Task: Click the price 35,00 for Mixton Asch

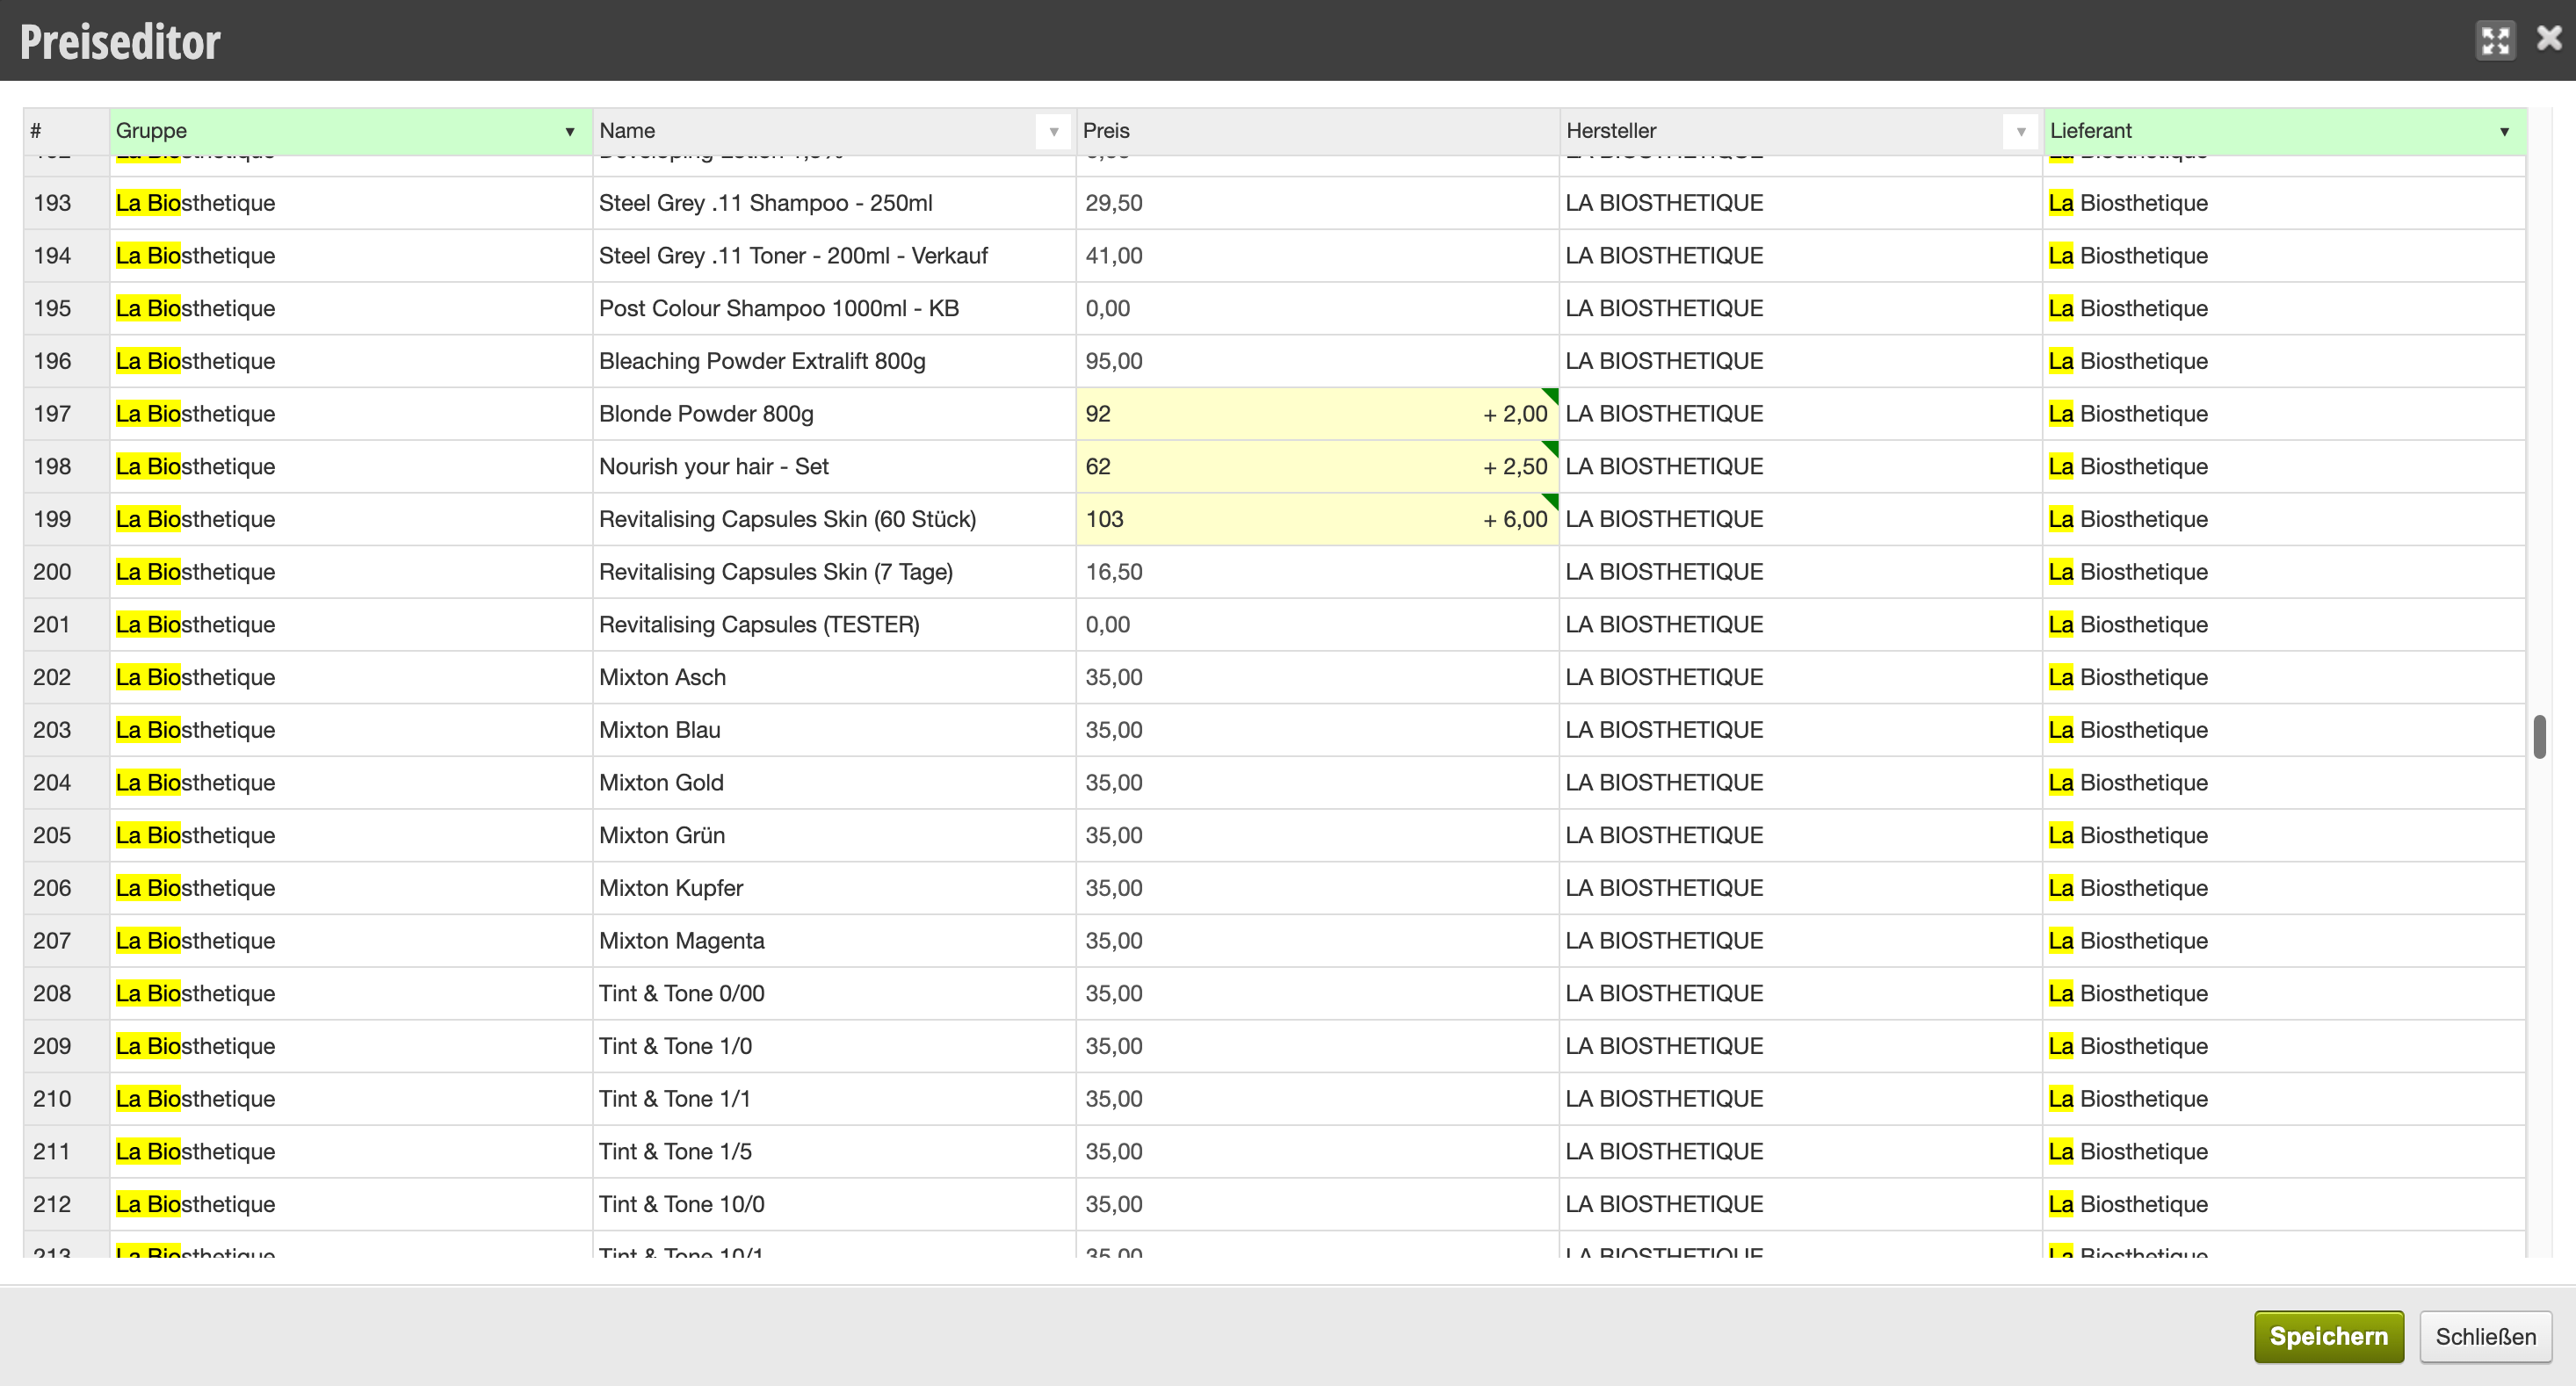Action: click(1317, 677)
